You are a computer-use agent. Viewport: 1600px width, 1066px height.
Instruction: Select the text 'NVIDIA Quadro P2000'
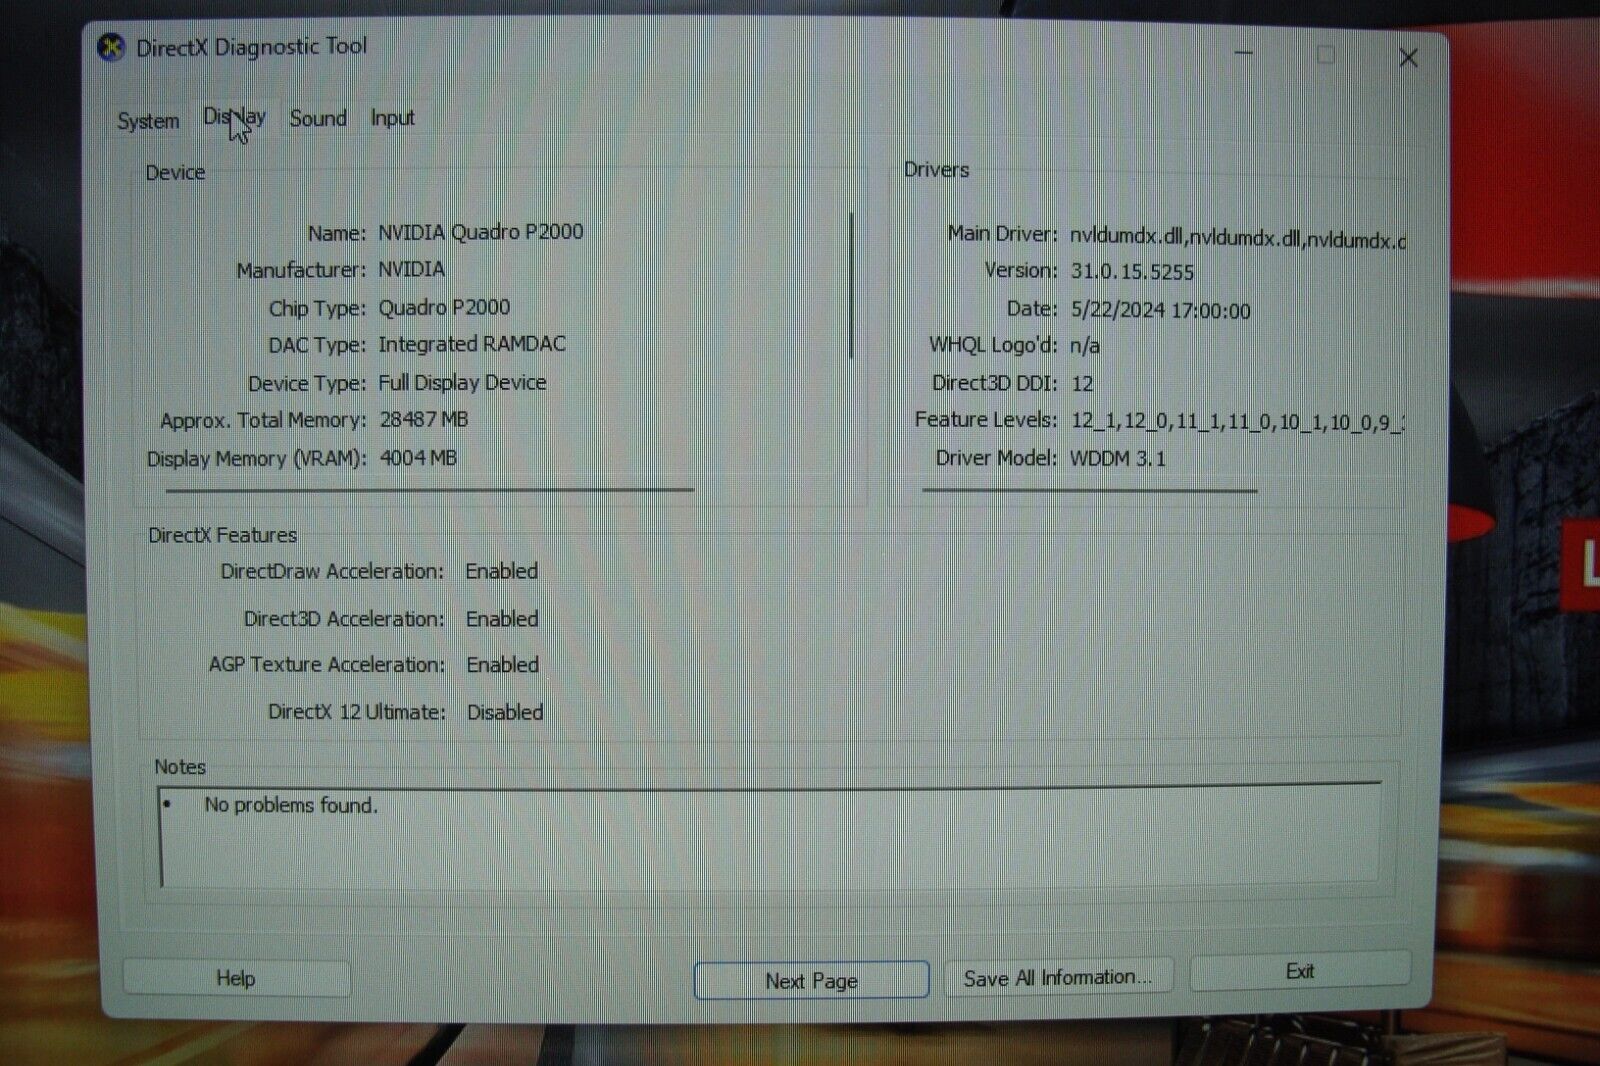(480, 232)
